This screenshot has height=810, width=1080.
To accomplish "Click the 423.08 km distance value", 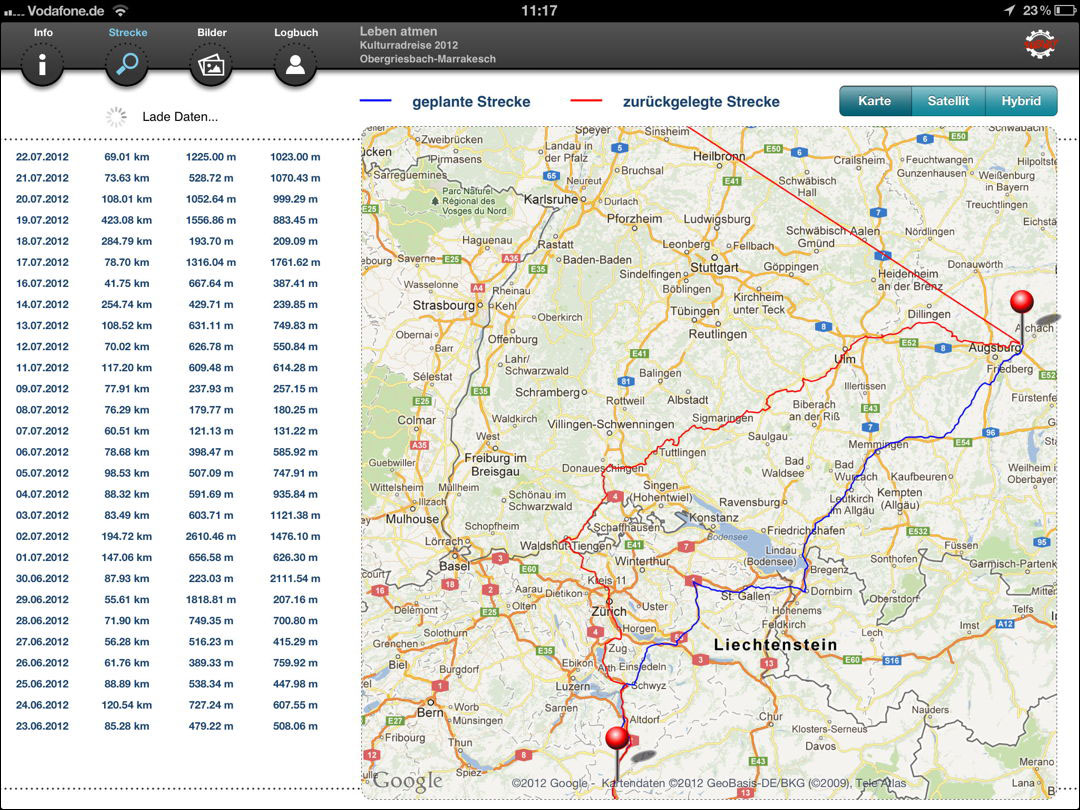I will 127,220.
